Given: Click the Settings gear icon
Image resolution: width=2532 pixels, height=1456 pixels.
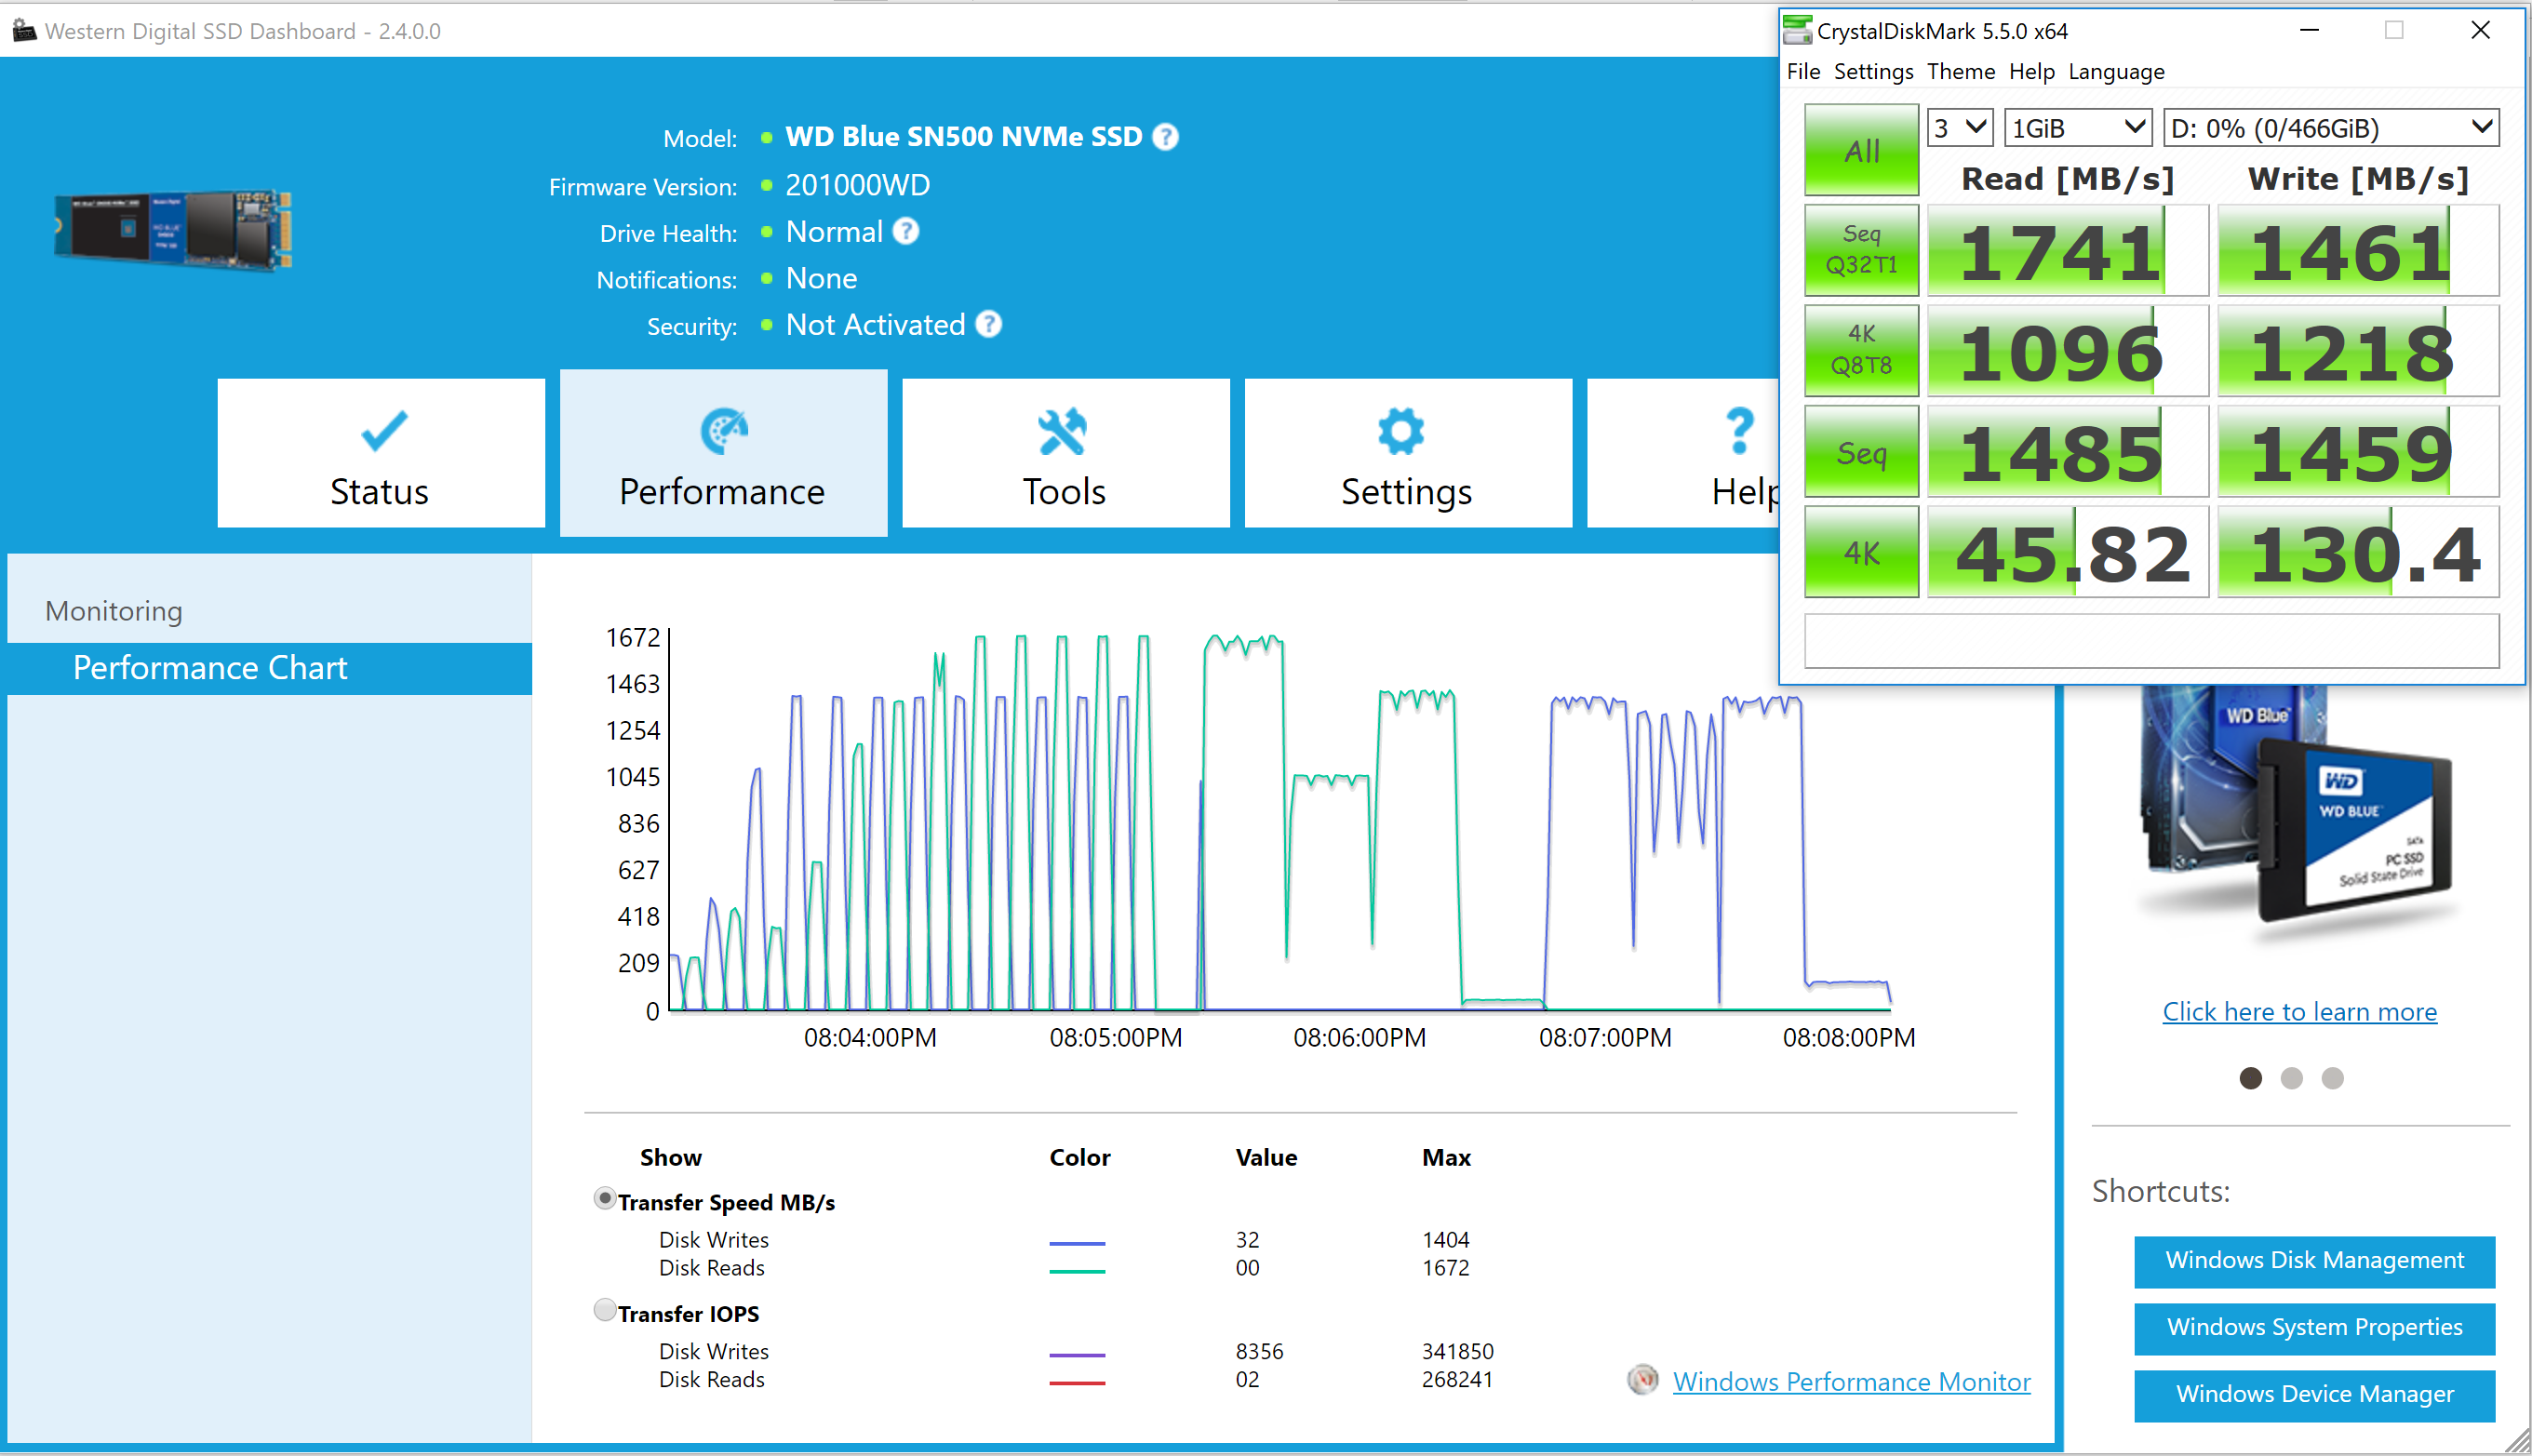Looking at the screenshot, I should [1401, 432].
